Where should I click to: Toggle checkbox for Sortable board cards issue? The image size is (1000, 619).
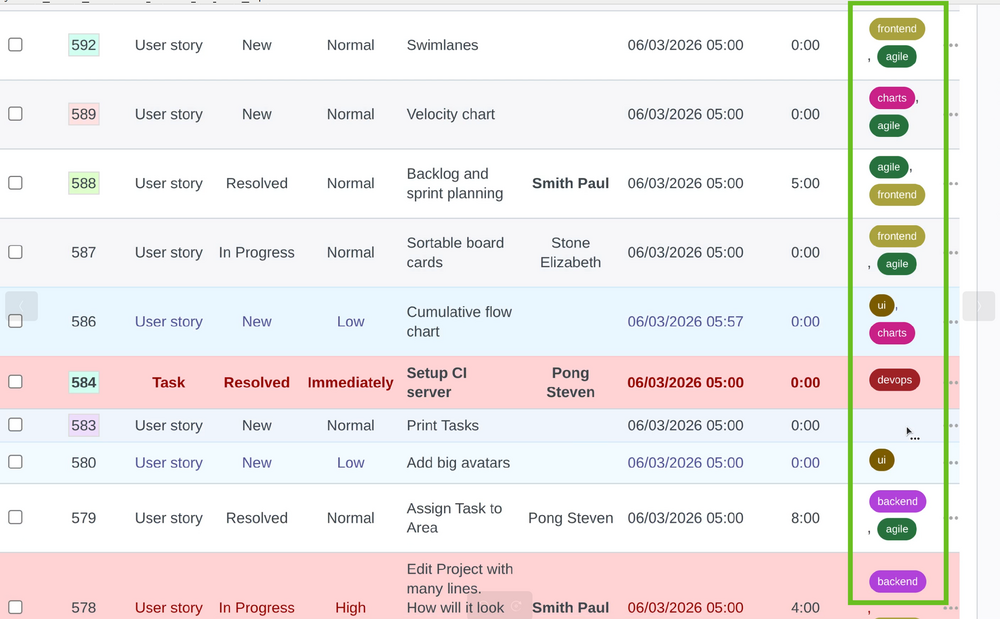pos(15,252)
